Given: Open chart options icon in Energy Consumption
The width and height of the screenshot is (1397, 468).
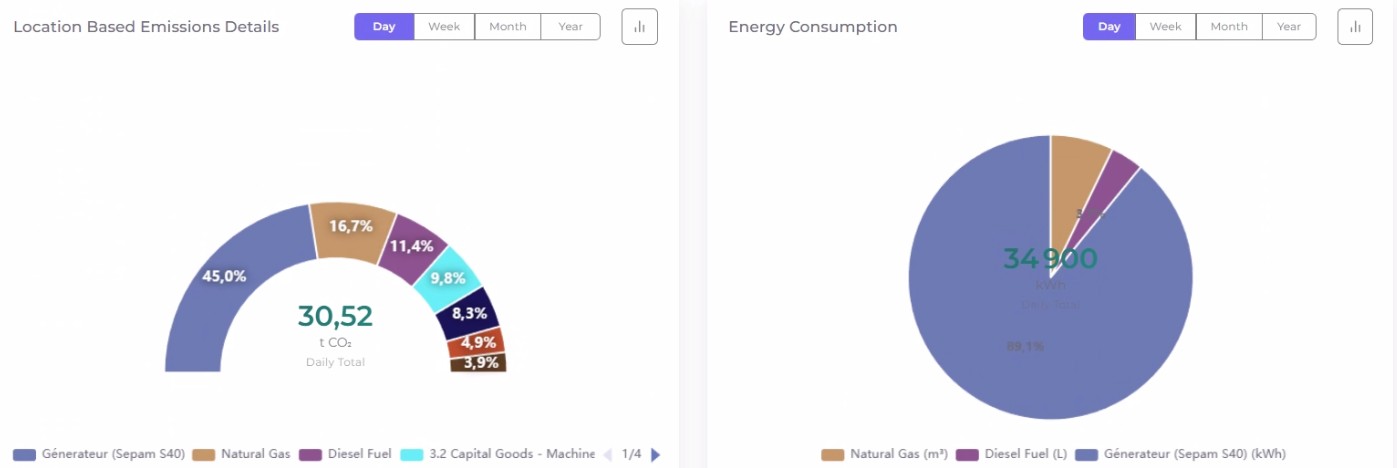Looking at the screenshot, I should pyautogui.click(x=1356, y=27).
